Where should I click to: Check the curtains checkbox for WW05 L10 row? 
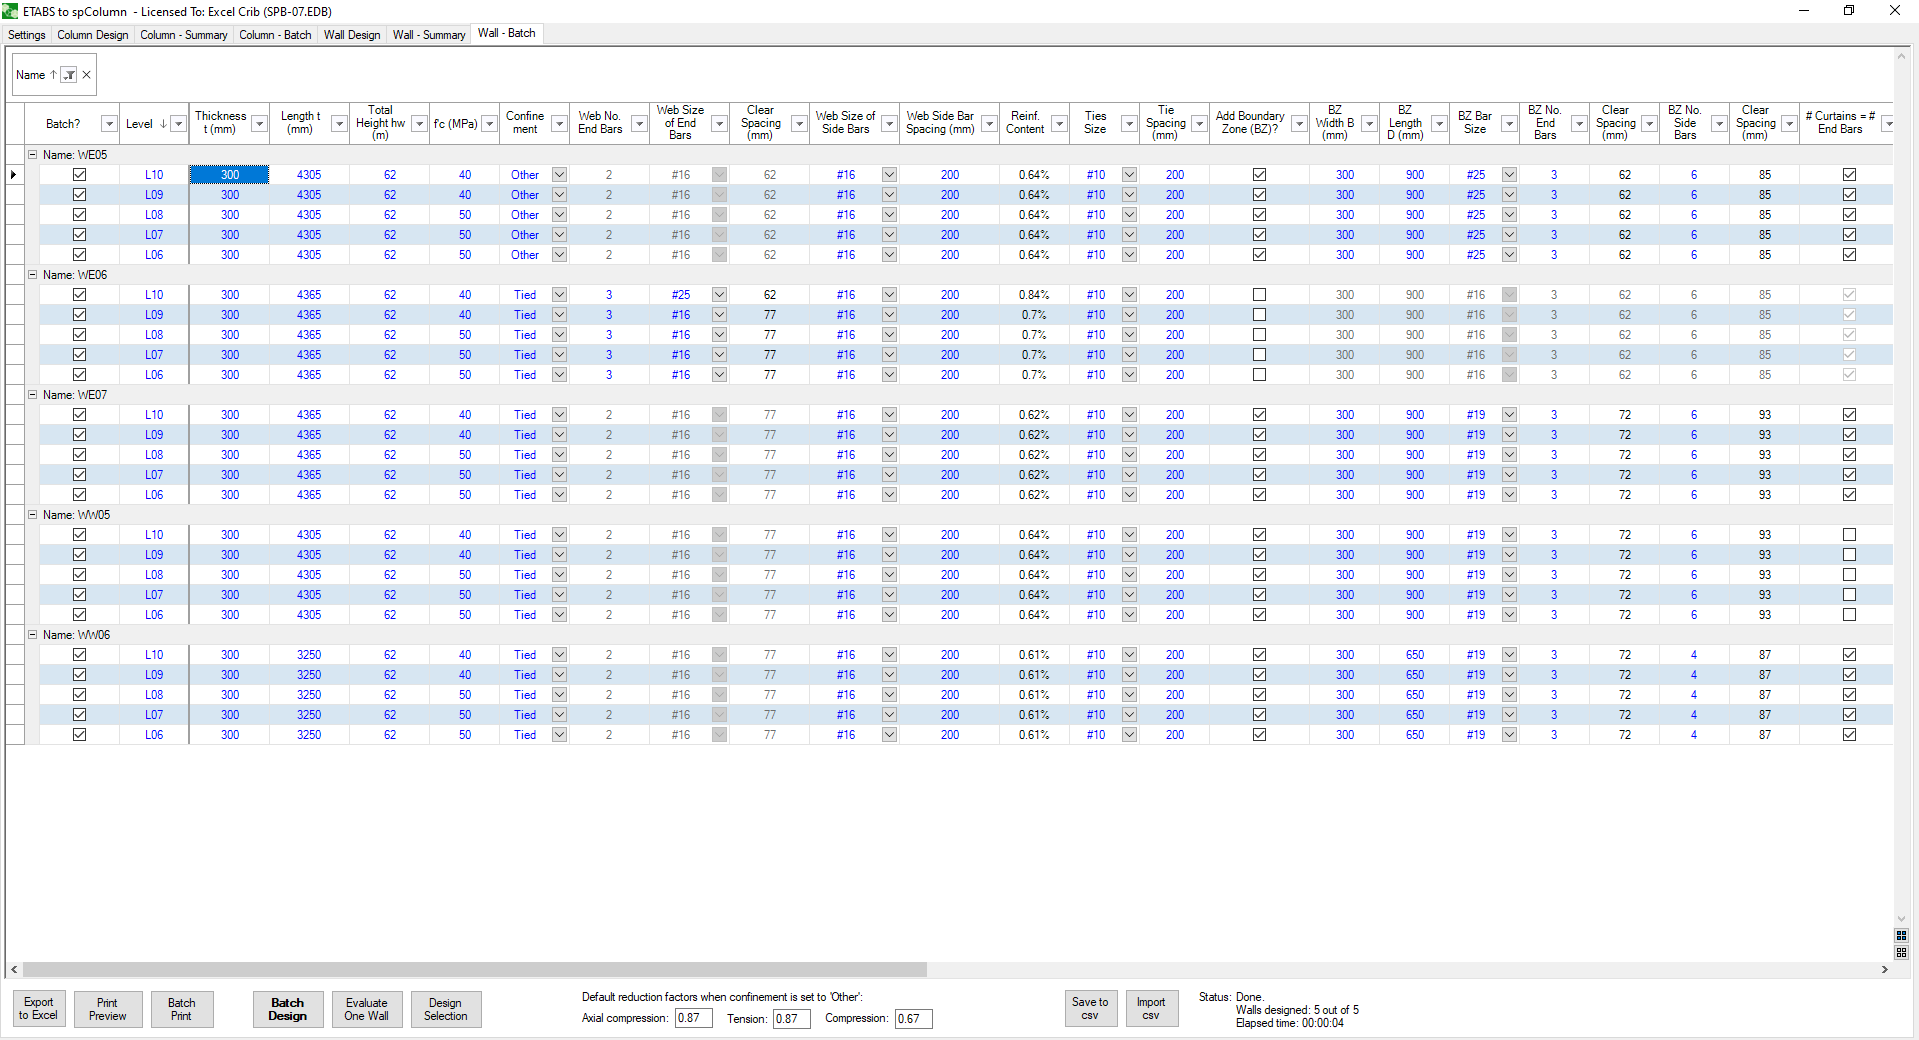click(x=1849, y=535)
